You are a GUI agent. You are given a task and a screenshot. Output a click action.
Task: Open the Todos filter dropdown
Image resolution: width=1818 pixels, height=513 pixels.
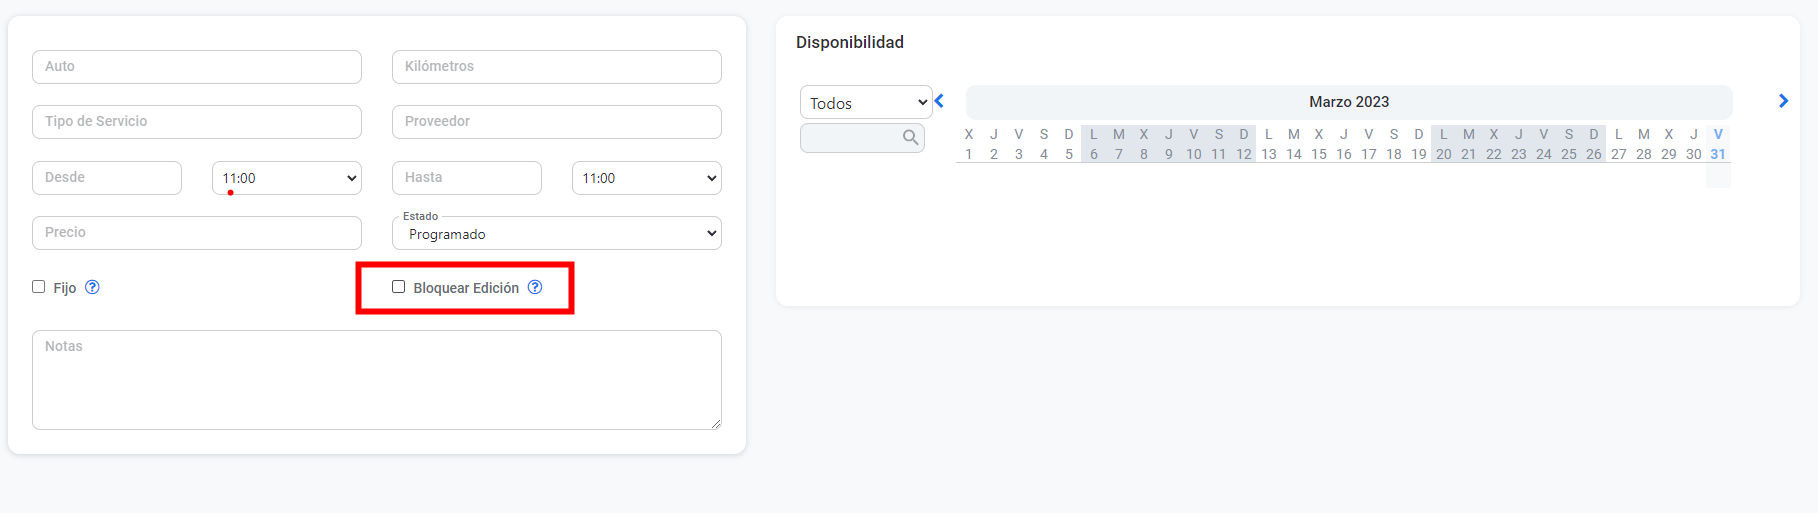click(x=866, y=103)
